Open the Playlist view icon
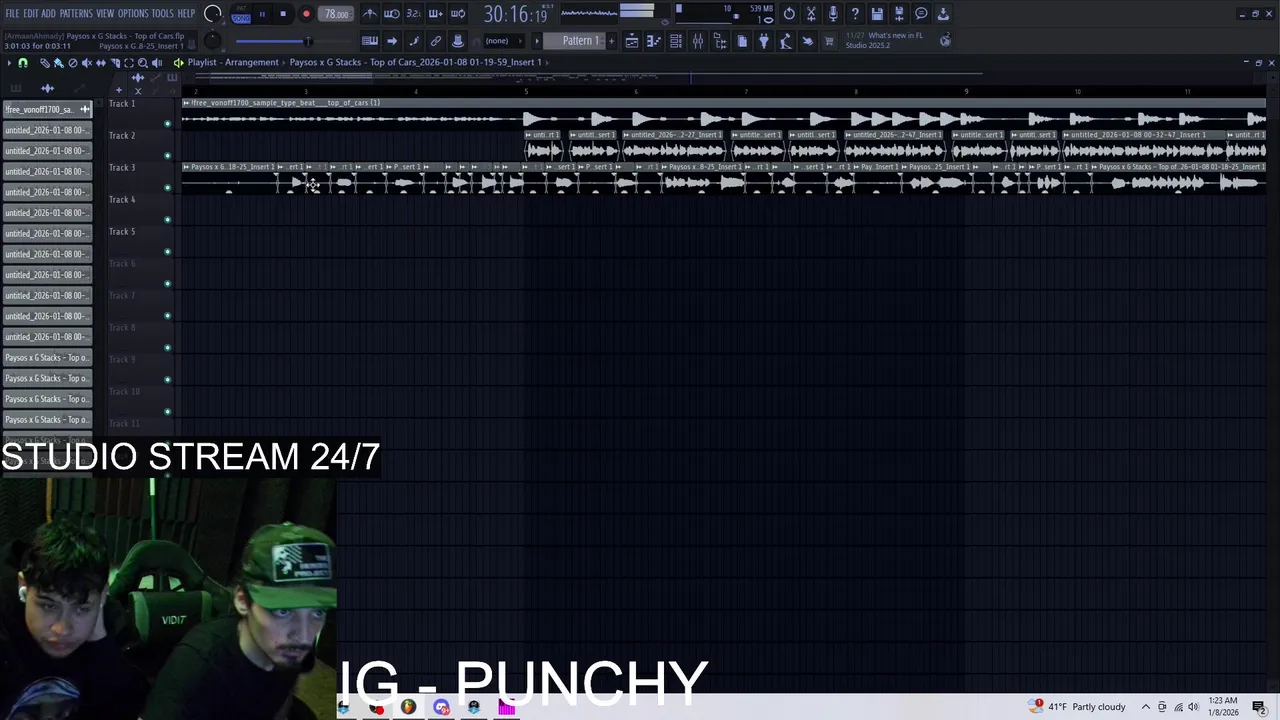The image size is (1280, 720). (x=632, y=41)
